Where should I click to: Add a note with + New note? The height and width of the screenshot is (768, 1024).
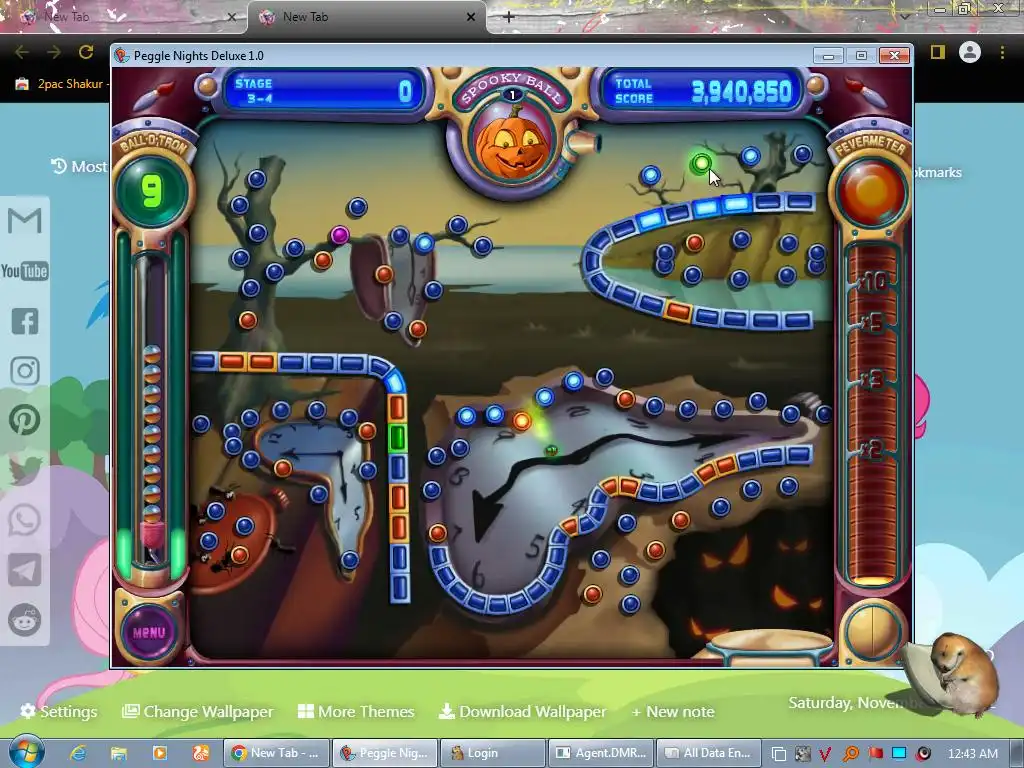point(673,711)
